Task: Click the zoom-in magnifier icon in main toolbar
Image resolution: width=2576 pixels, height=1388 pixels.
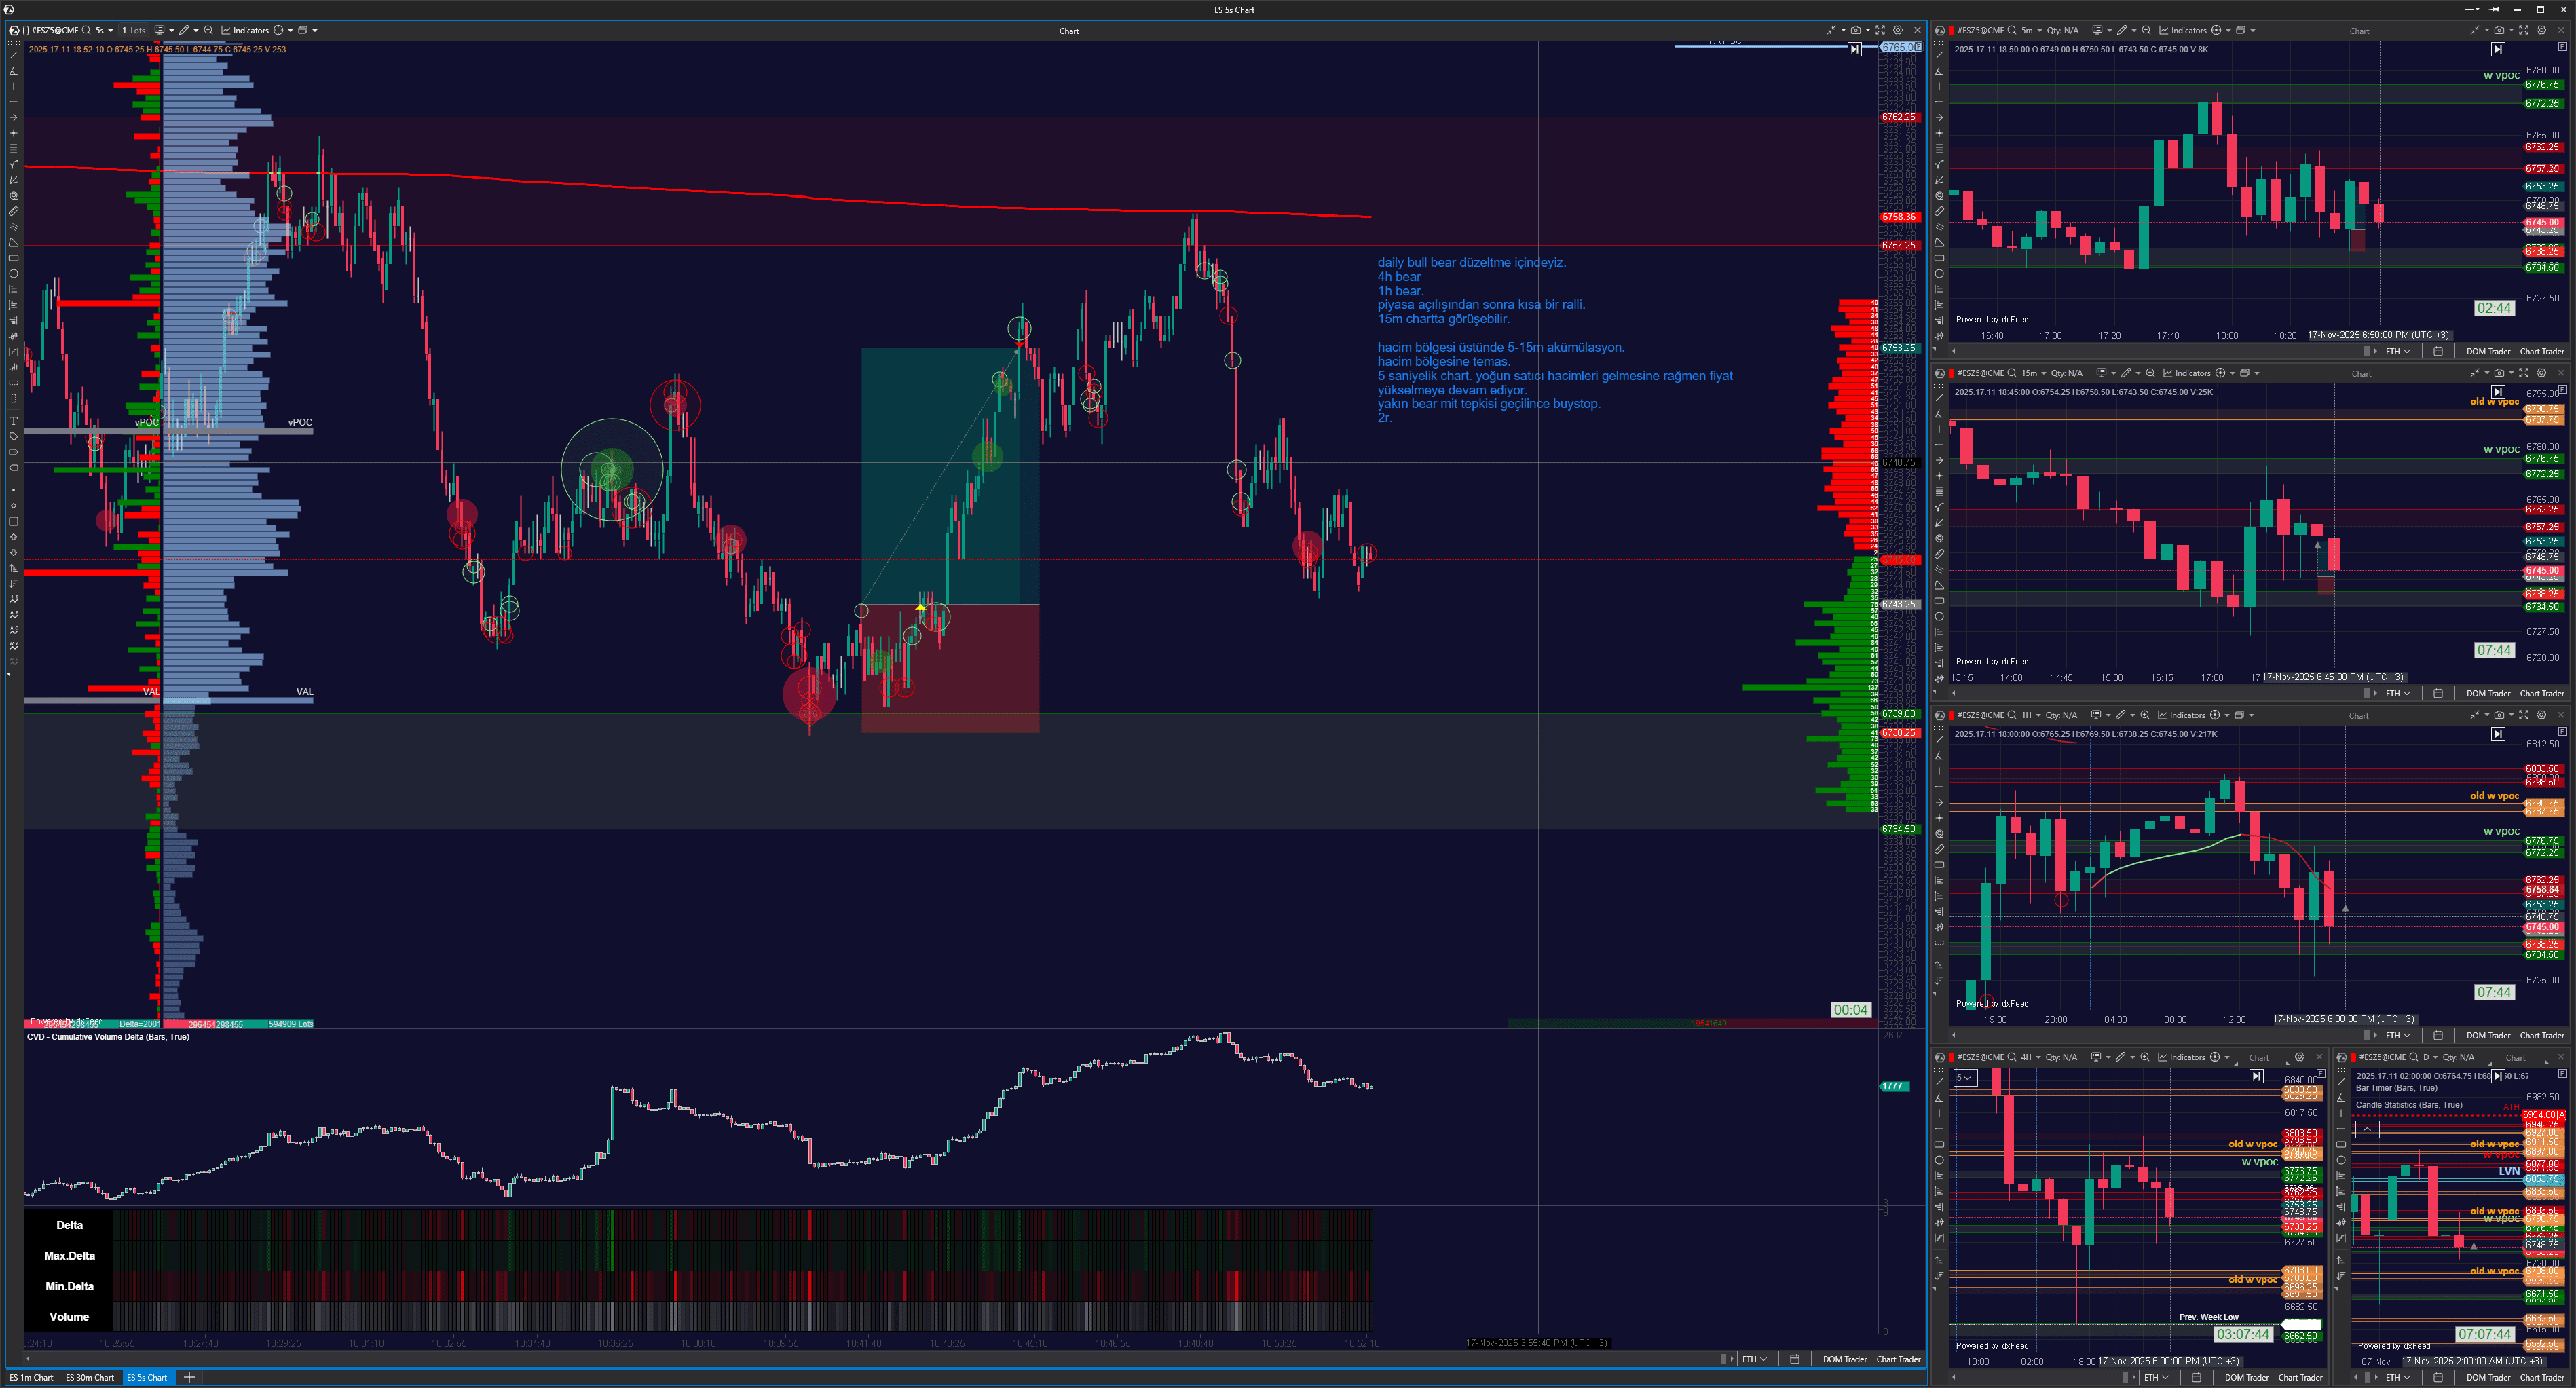Action: click(209, 30)
